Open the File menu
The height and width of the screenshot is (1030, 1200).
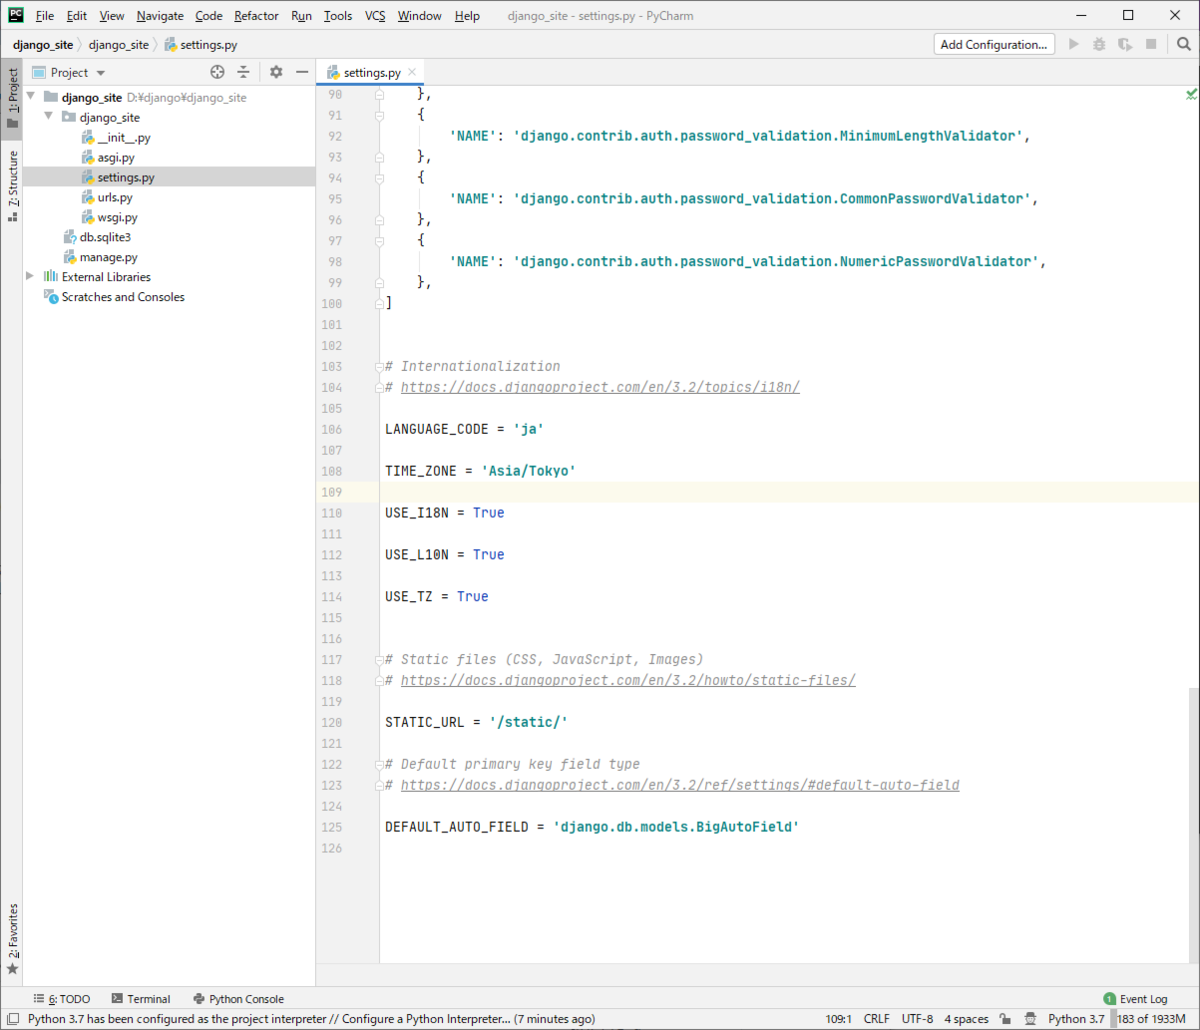(45, 16)
